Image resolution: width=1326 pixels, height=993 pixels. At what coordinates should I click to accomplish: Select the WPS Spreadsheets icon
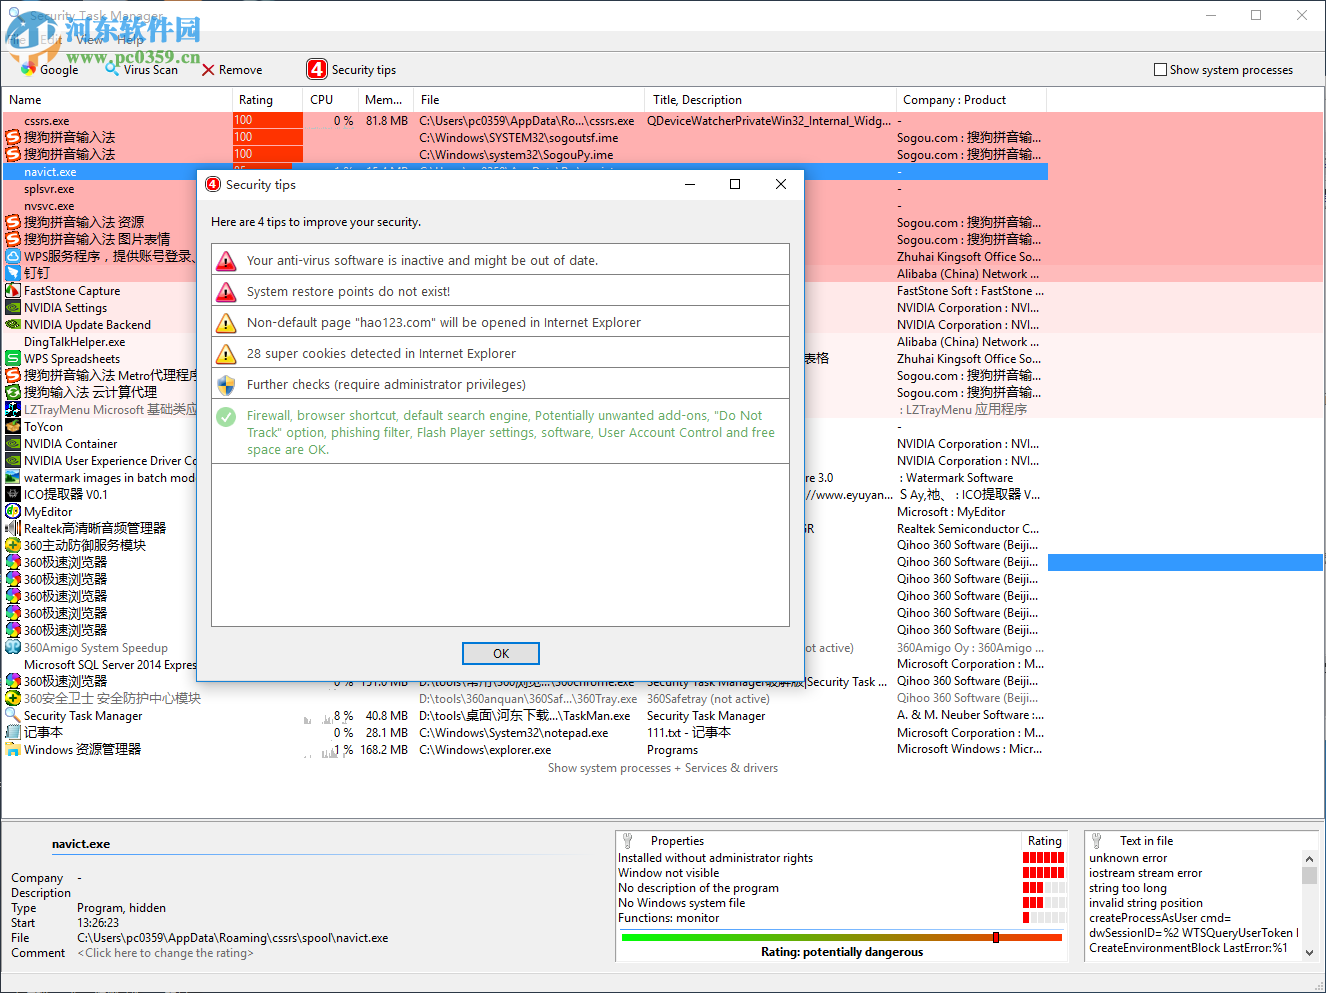pos(14,358)
